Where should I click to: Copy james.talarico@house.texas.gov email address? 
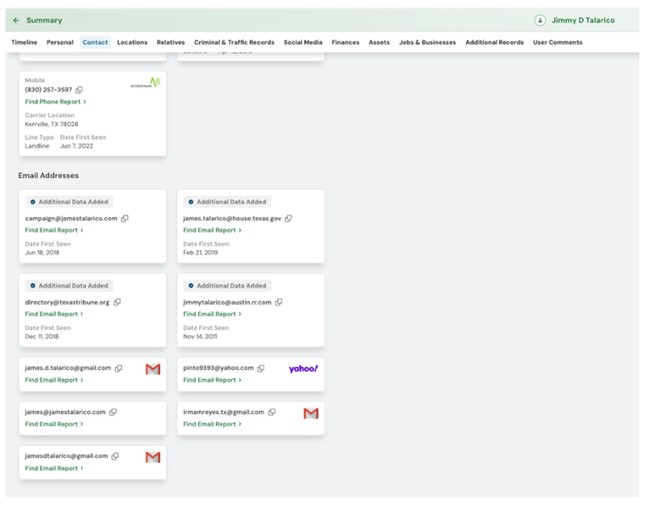pyautogui.click(x=289, y=218)
